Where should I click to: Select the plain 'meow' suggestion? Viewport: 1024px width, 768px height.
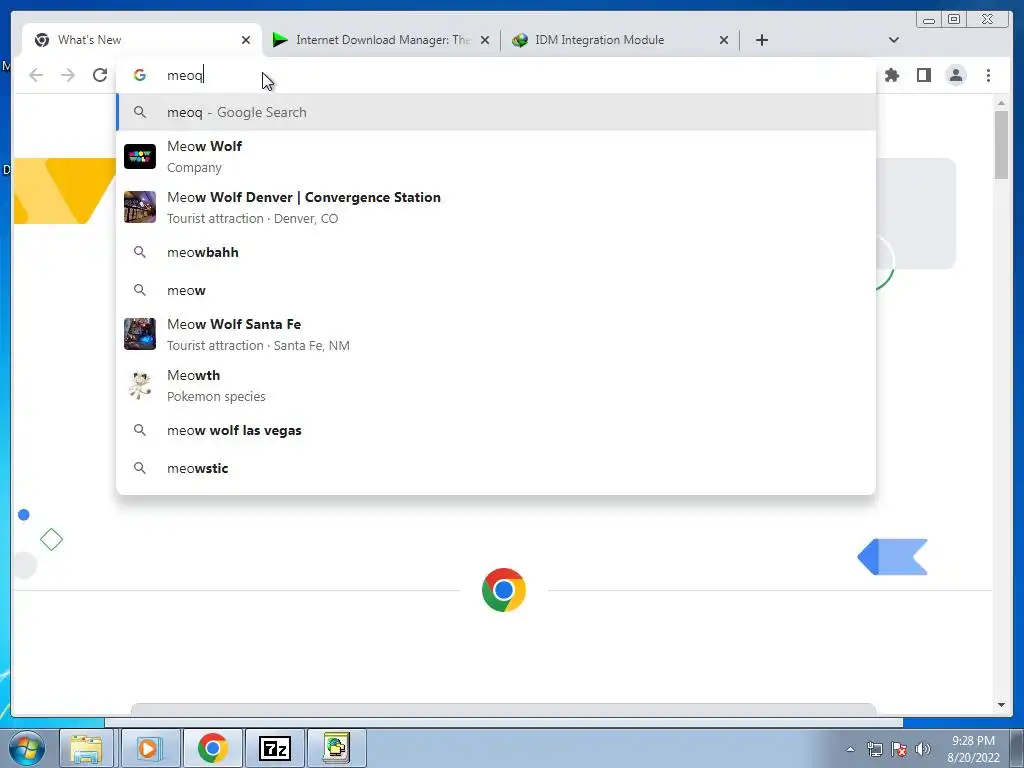pyautogui.click(x=496, y=290)
